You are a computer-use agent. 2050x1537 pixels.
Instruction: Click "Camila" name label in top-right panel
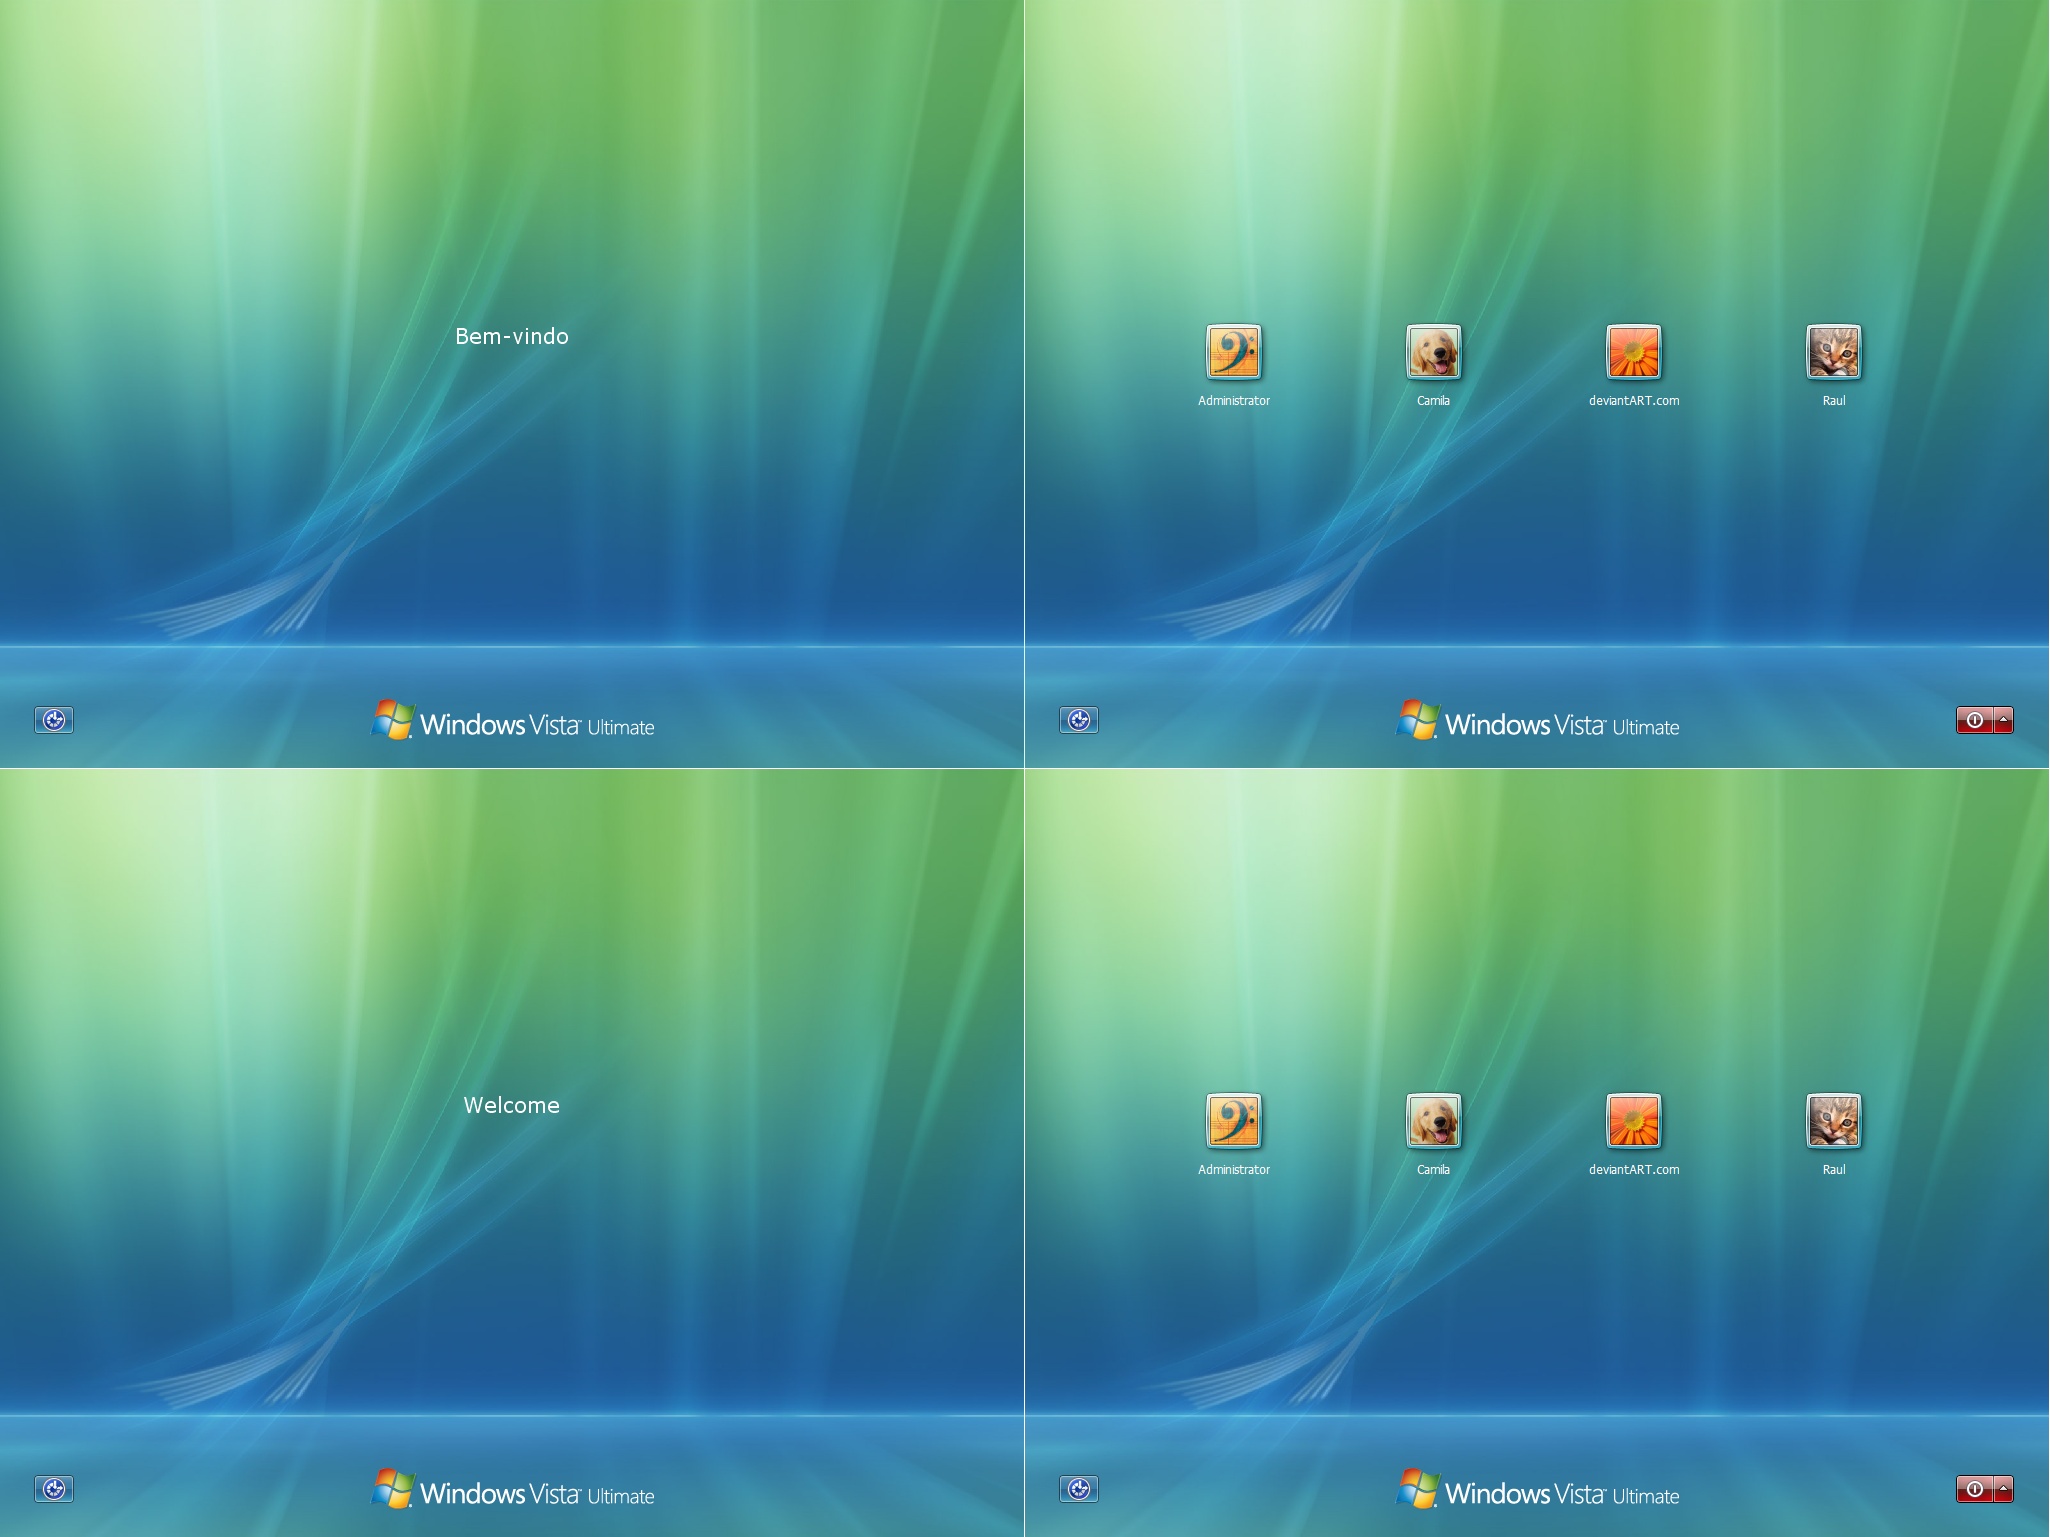coord(1434,401)
